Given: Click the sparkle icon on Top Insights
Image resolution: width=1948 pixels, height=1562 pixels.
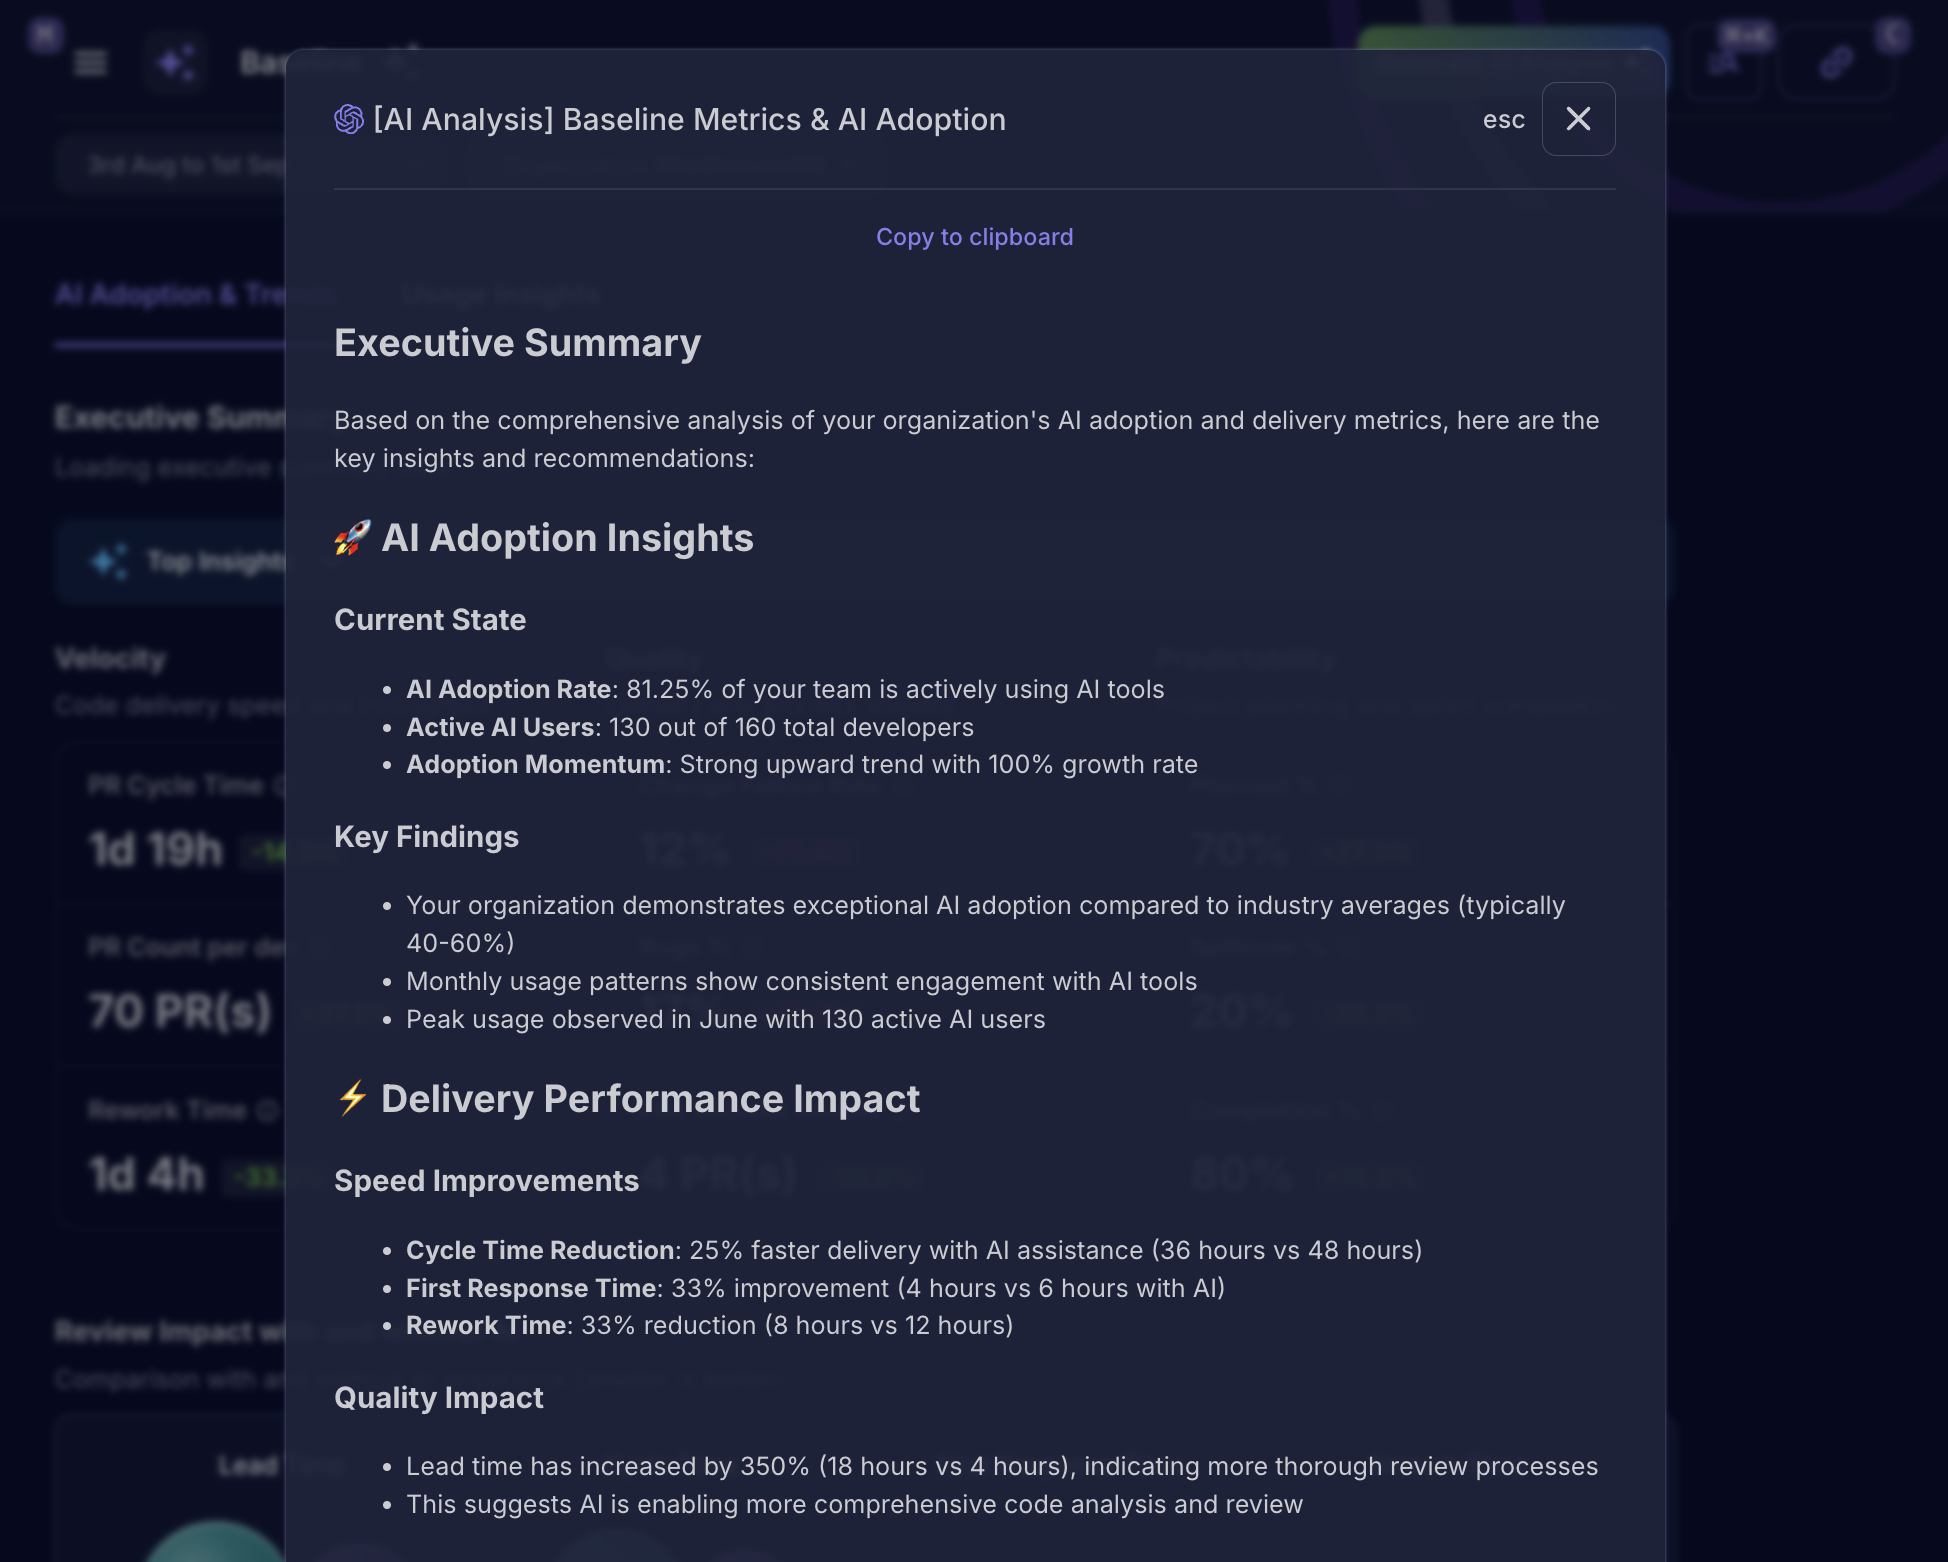Looking at the screenshot, I should [x=110, y=562].
